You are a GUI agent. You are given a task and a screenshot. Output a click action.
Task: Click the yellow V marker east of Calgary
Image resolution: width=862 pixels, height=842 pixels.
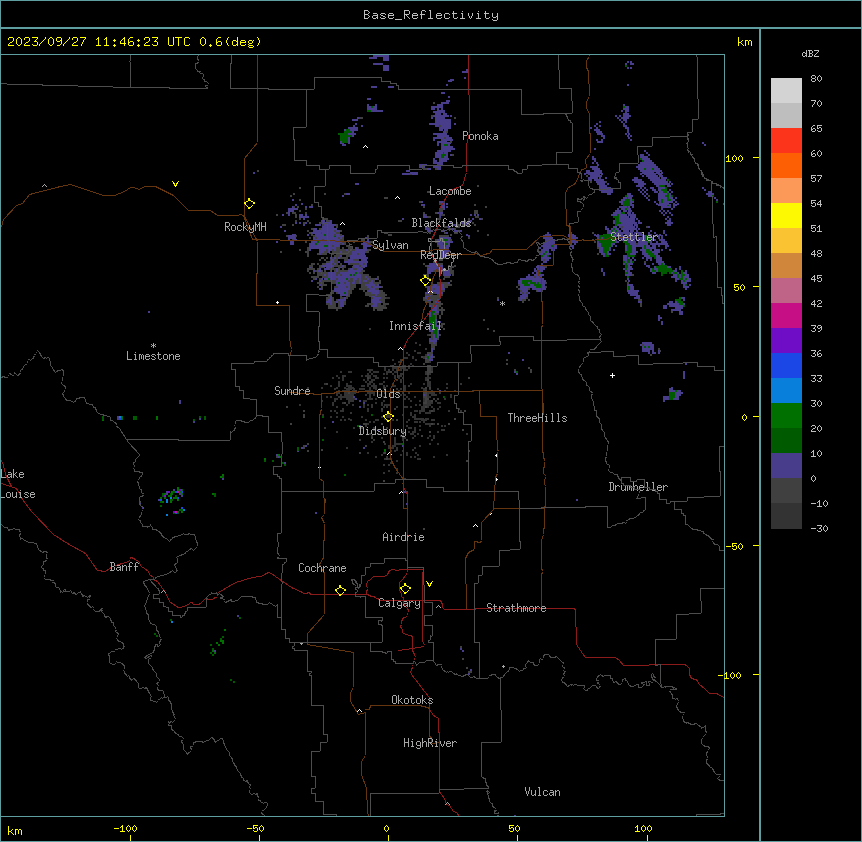[x=429, y=584]
